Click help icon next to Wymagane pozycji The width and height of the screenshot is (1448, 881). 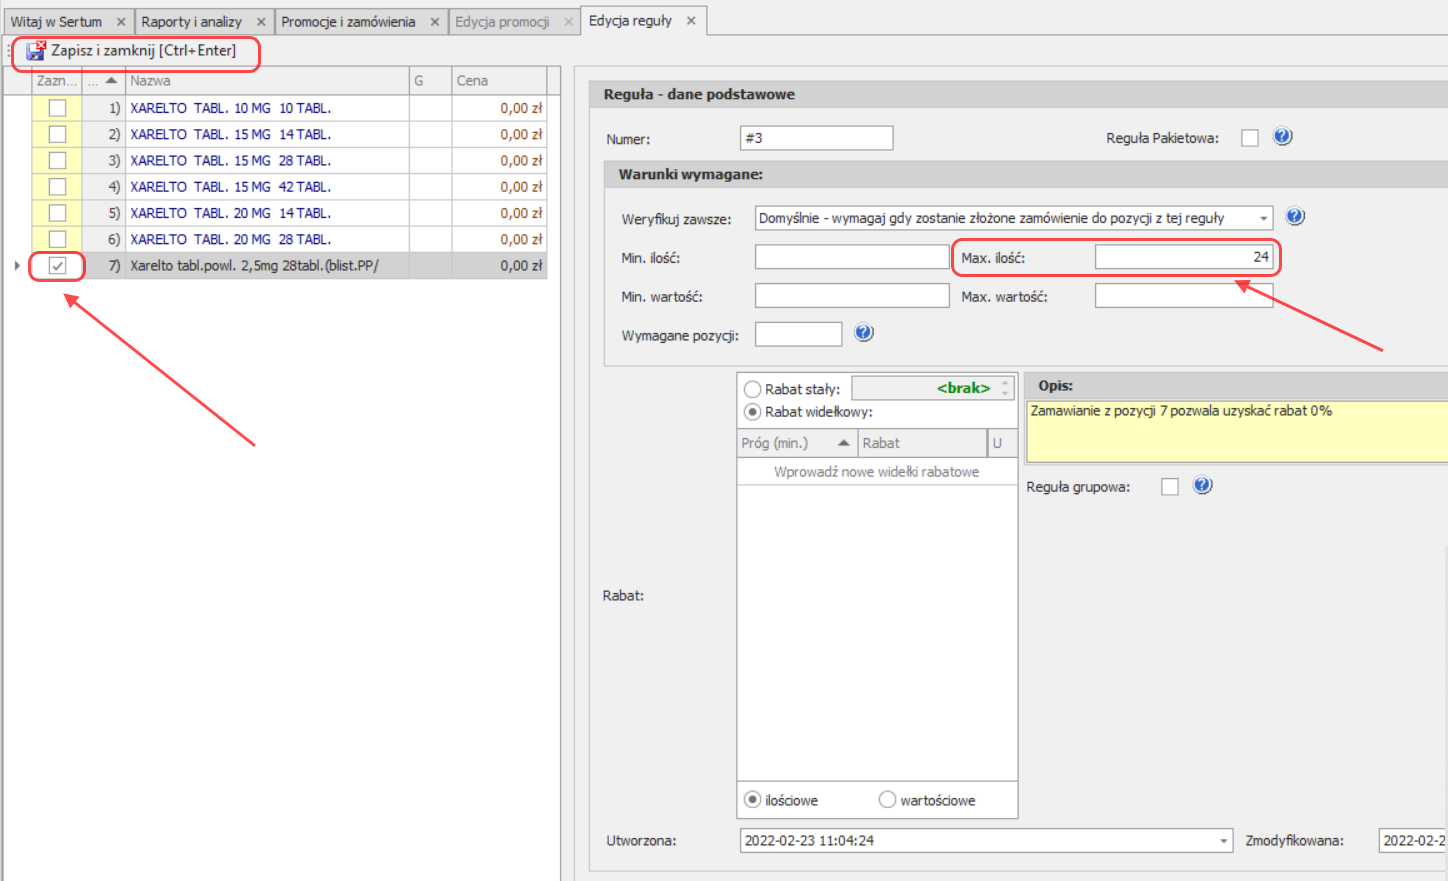pyautogui.click(x=864, y=333)
